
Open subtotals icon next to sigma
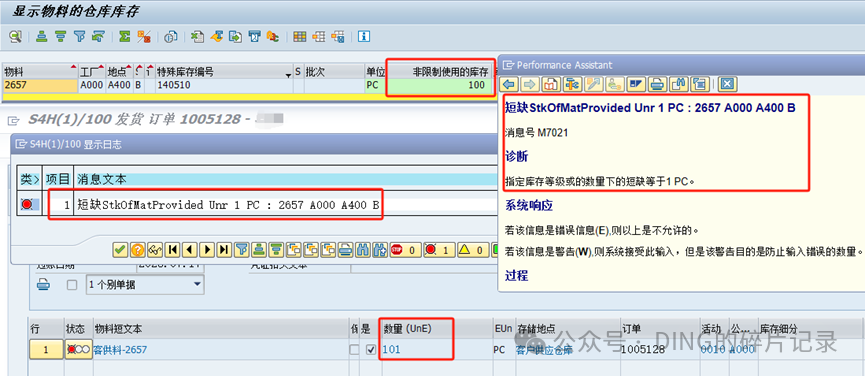coord(143,37)
